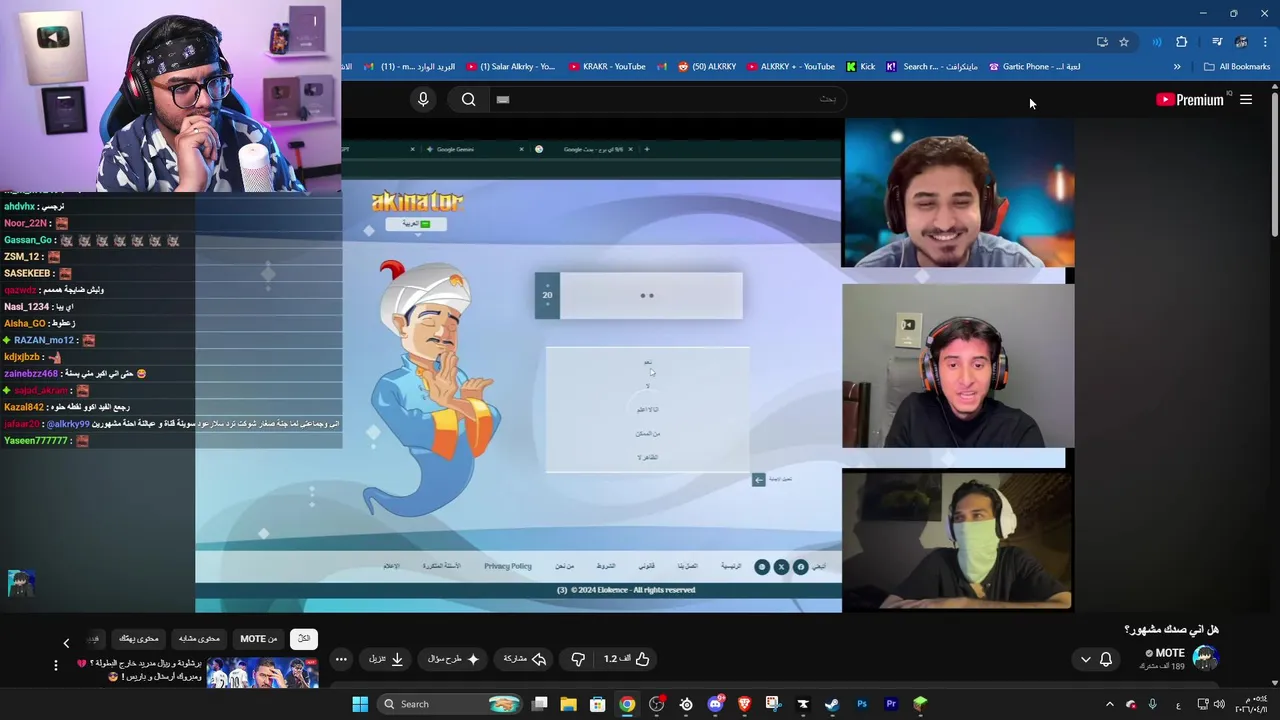Click the YouTube voice search microphone
The width and height of the screenshot is (1280, 720).
[x=423, y=99]
